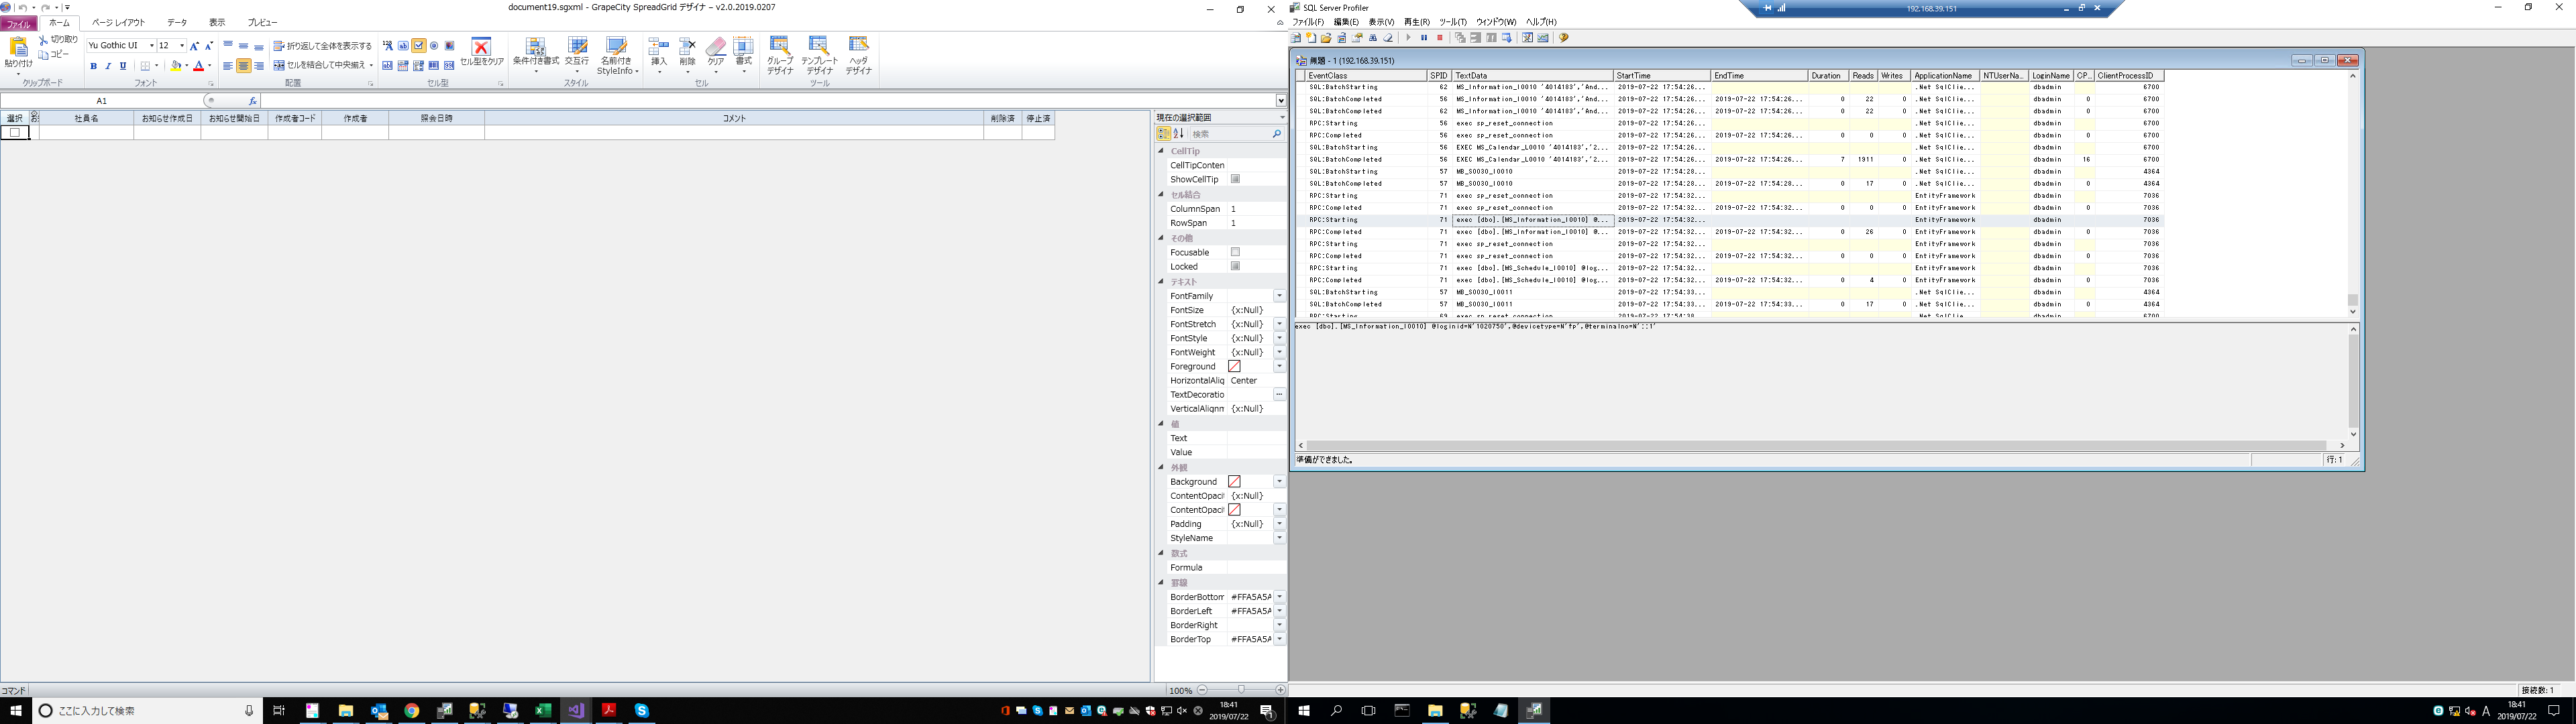Toggle the Locked checkbox
The width and height of the screenshot is (2576, 724).
[1235, 266]
